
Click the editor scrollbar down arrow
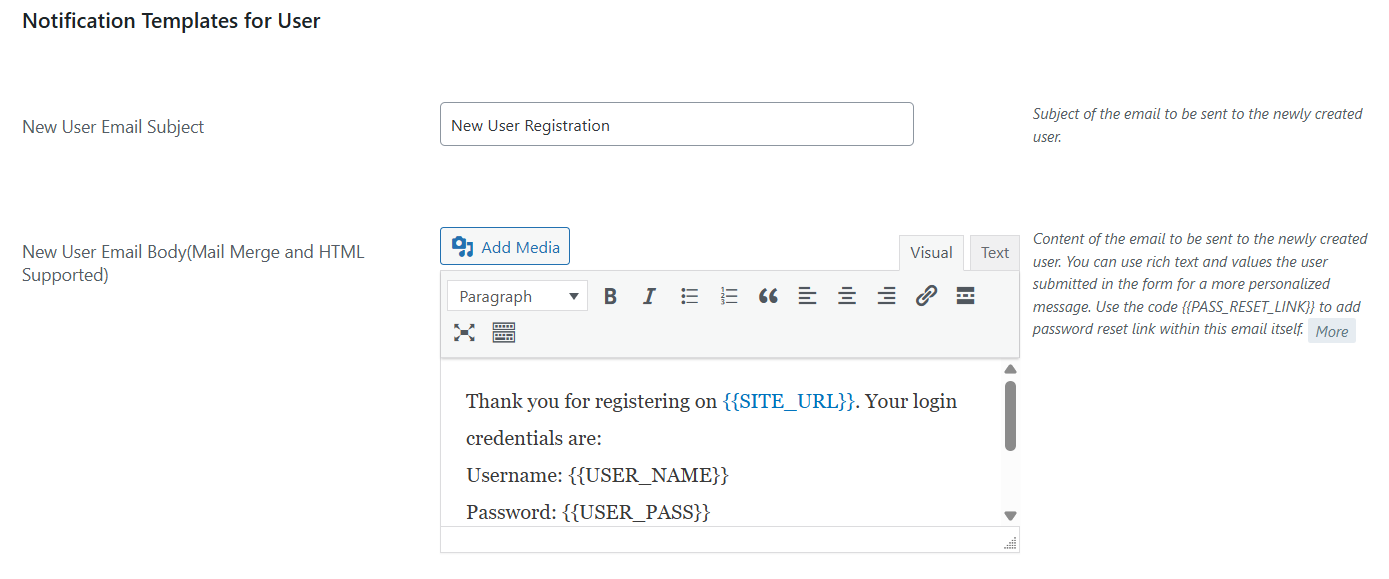tap(1010, 515)
